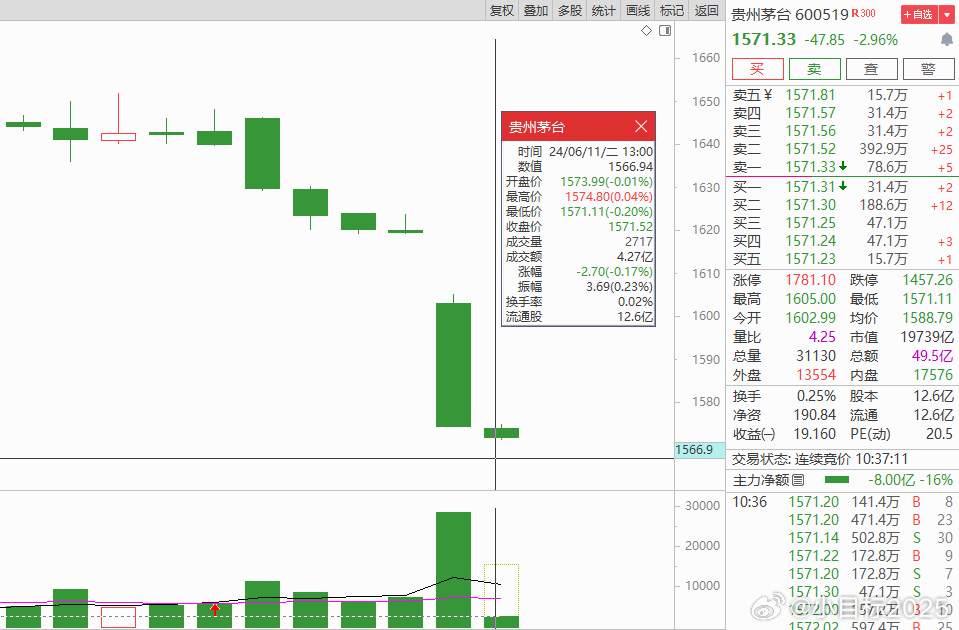
Task: Click the bell alert icon beside the price
Action: [x=947, y=40]
